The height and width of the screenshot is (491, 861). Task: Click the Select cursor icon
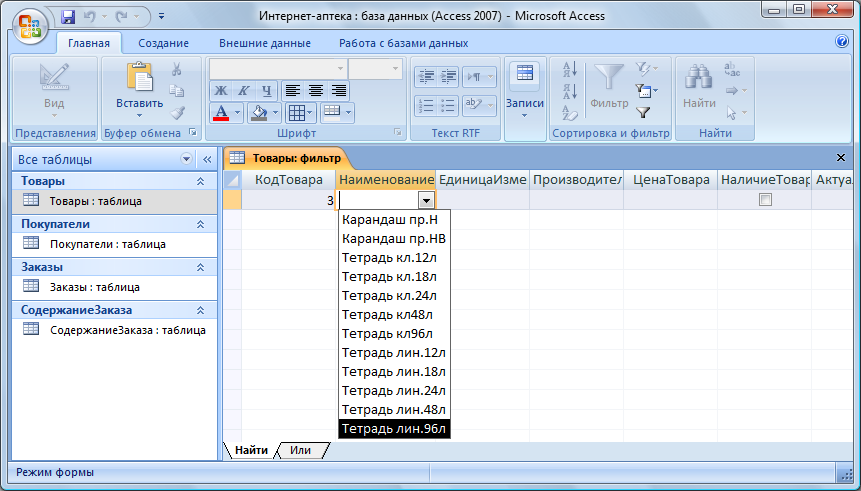click(x=735, y=113)
